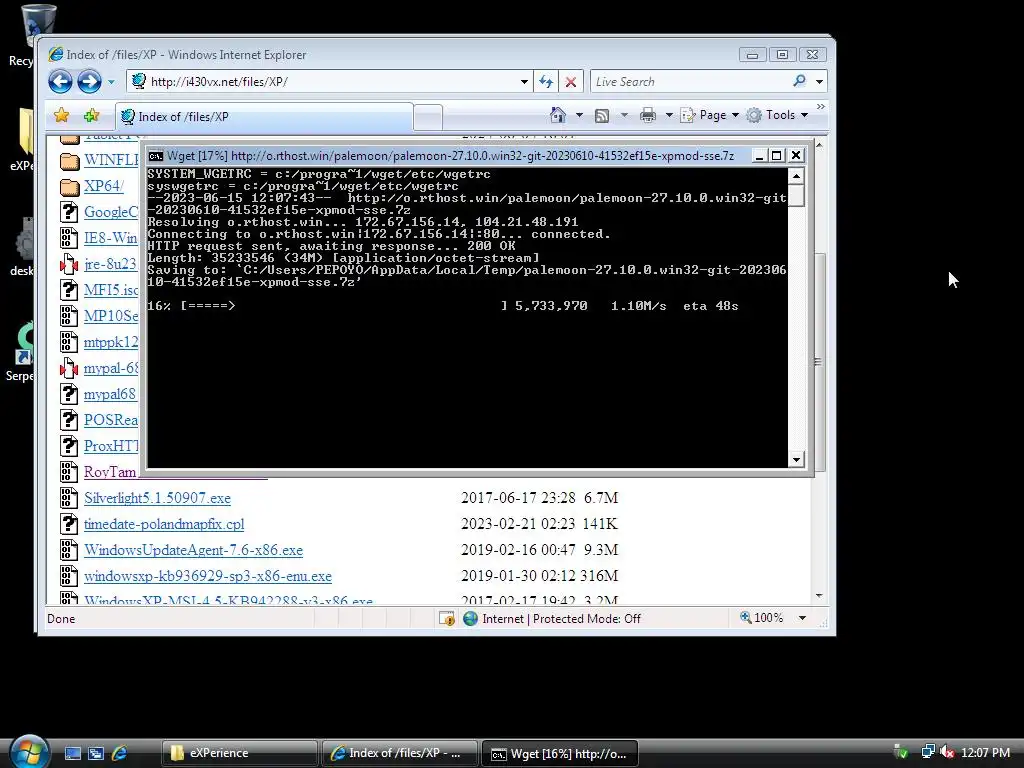Open the Tools menu

(x=777, y=115)
